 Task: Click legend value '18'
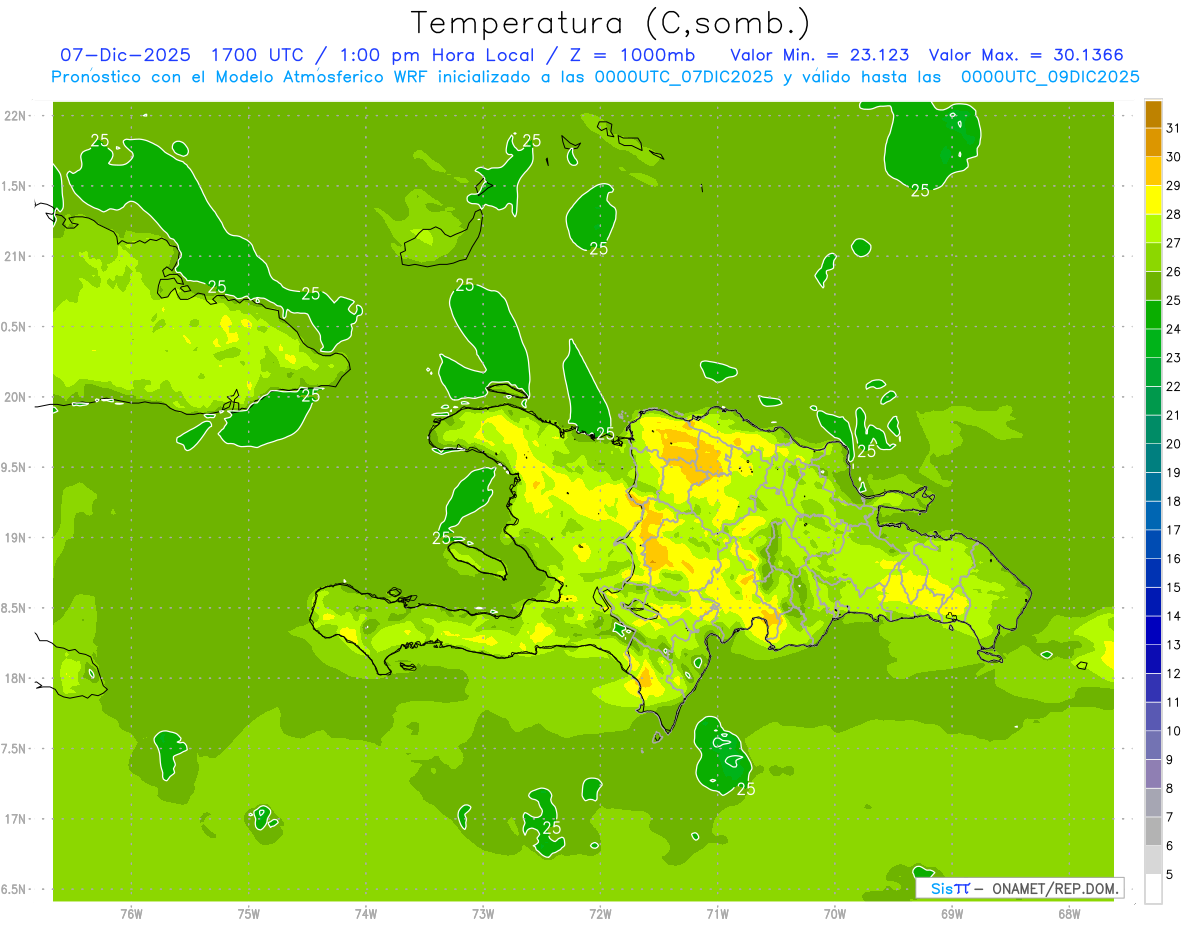[1174, 501]
